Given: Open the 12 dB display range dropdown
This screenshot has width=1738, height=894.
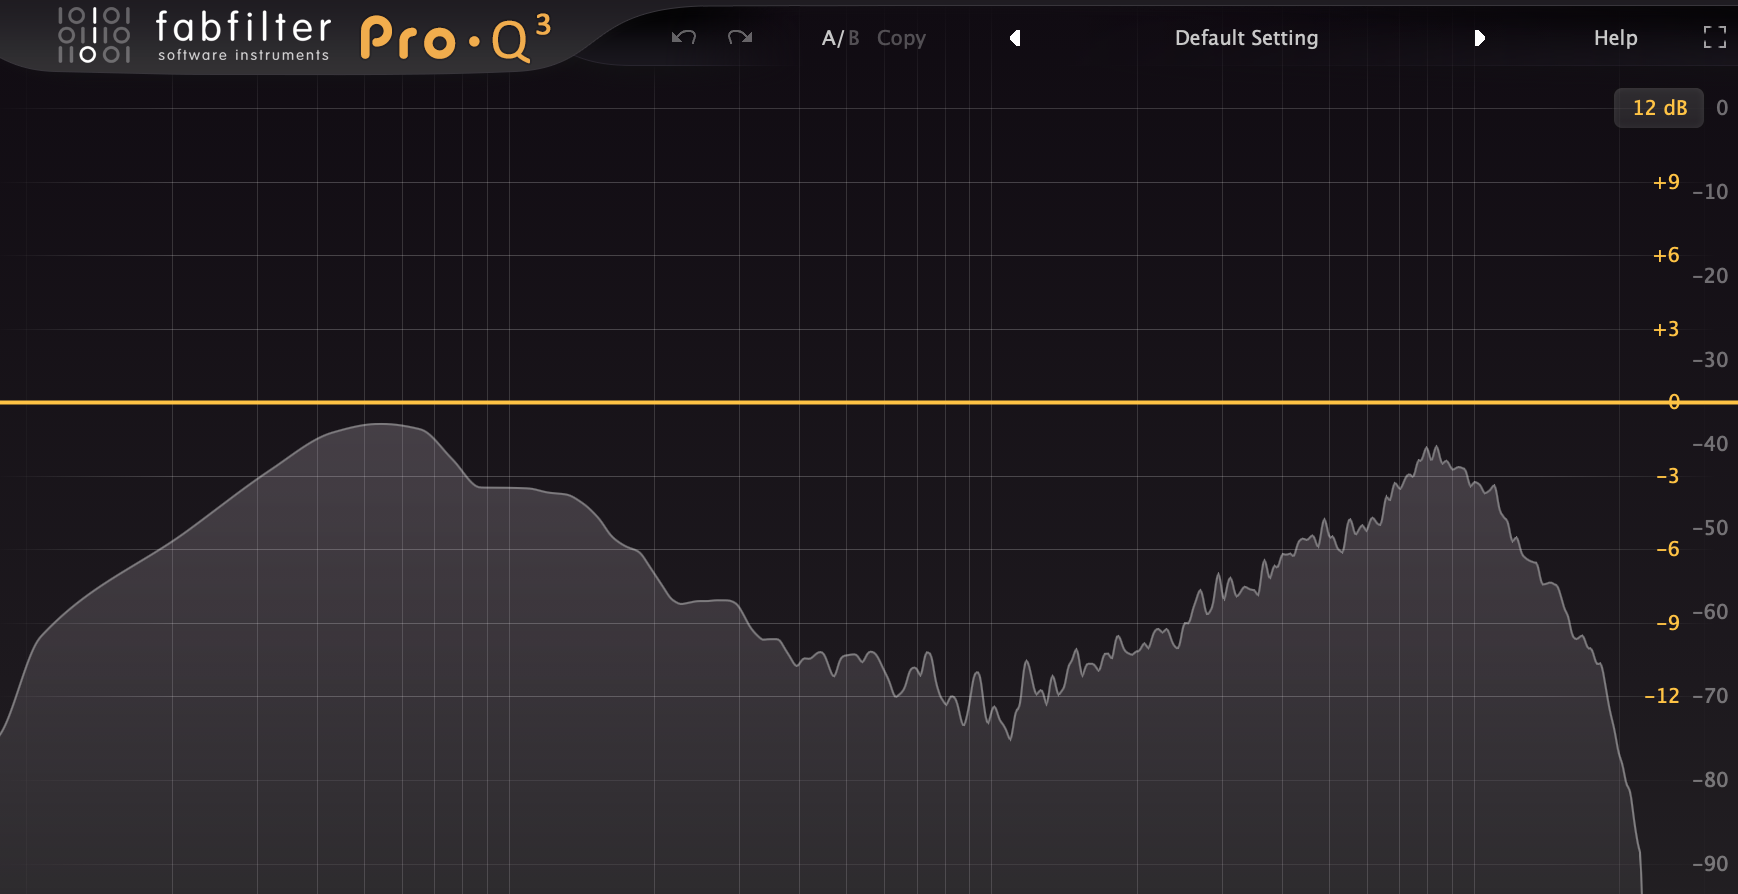Looking at the screenshot, I should (x=1659, y=108).
